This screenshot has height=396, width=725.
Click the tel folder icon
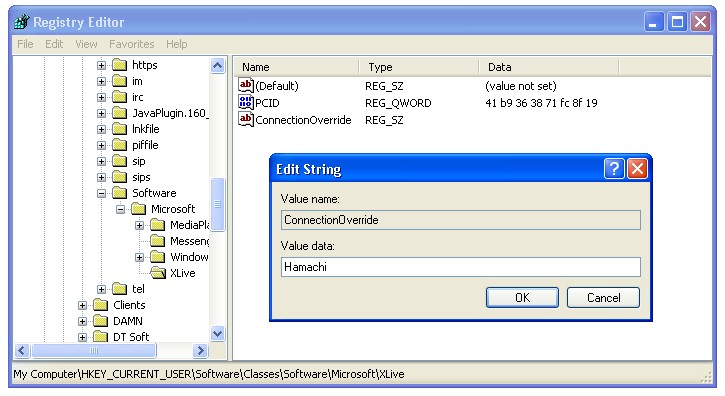click(120, 289)
